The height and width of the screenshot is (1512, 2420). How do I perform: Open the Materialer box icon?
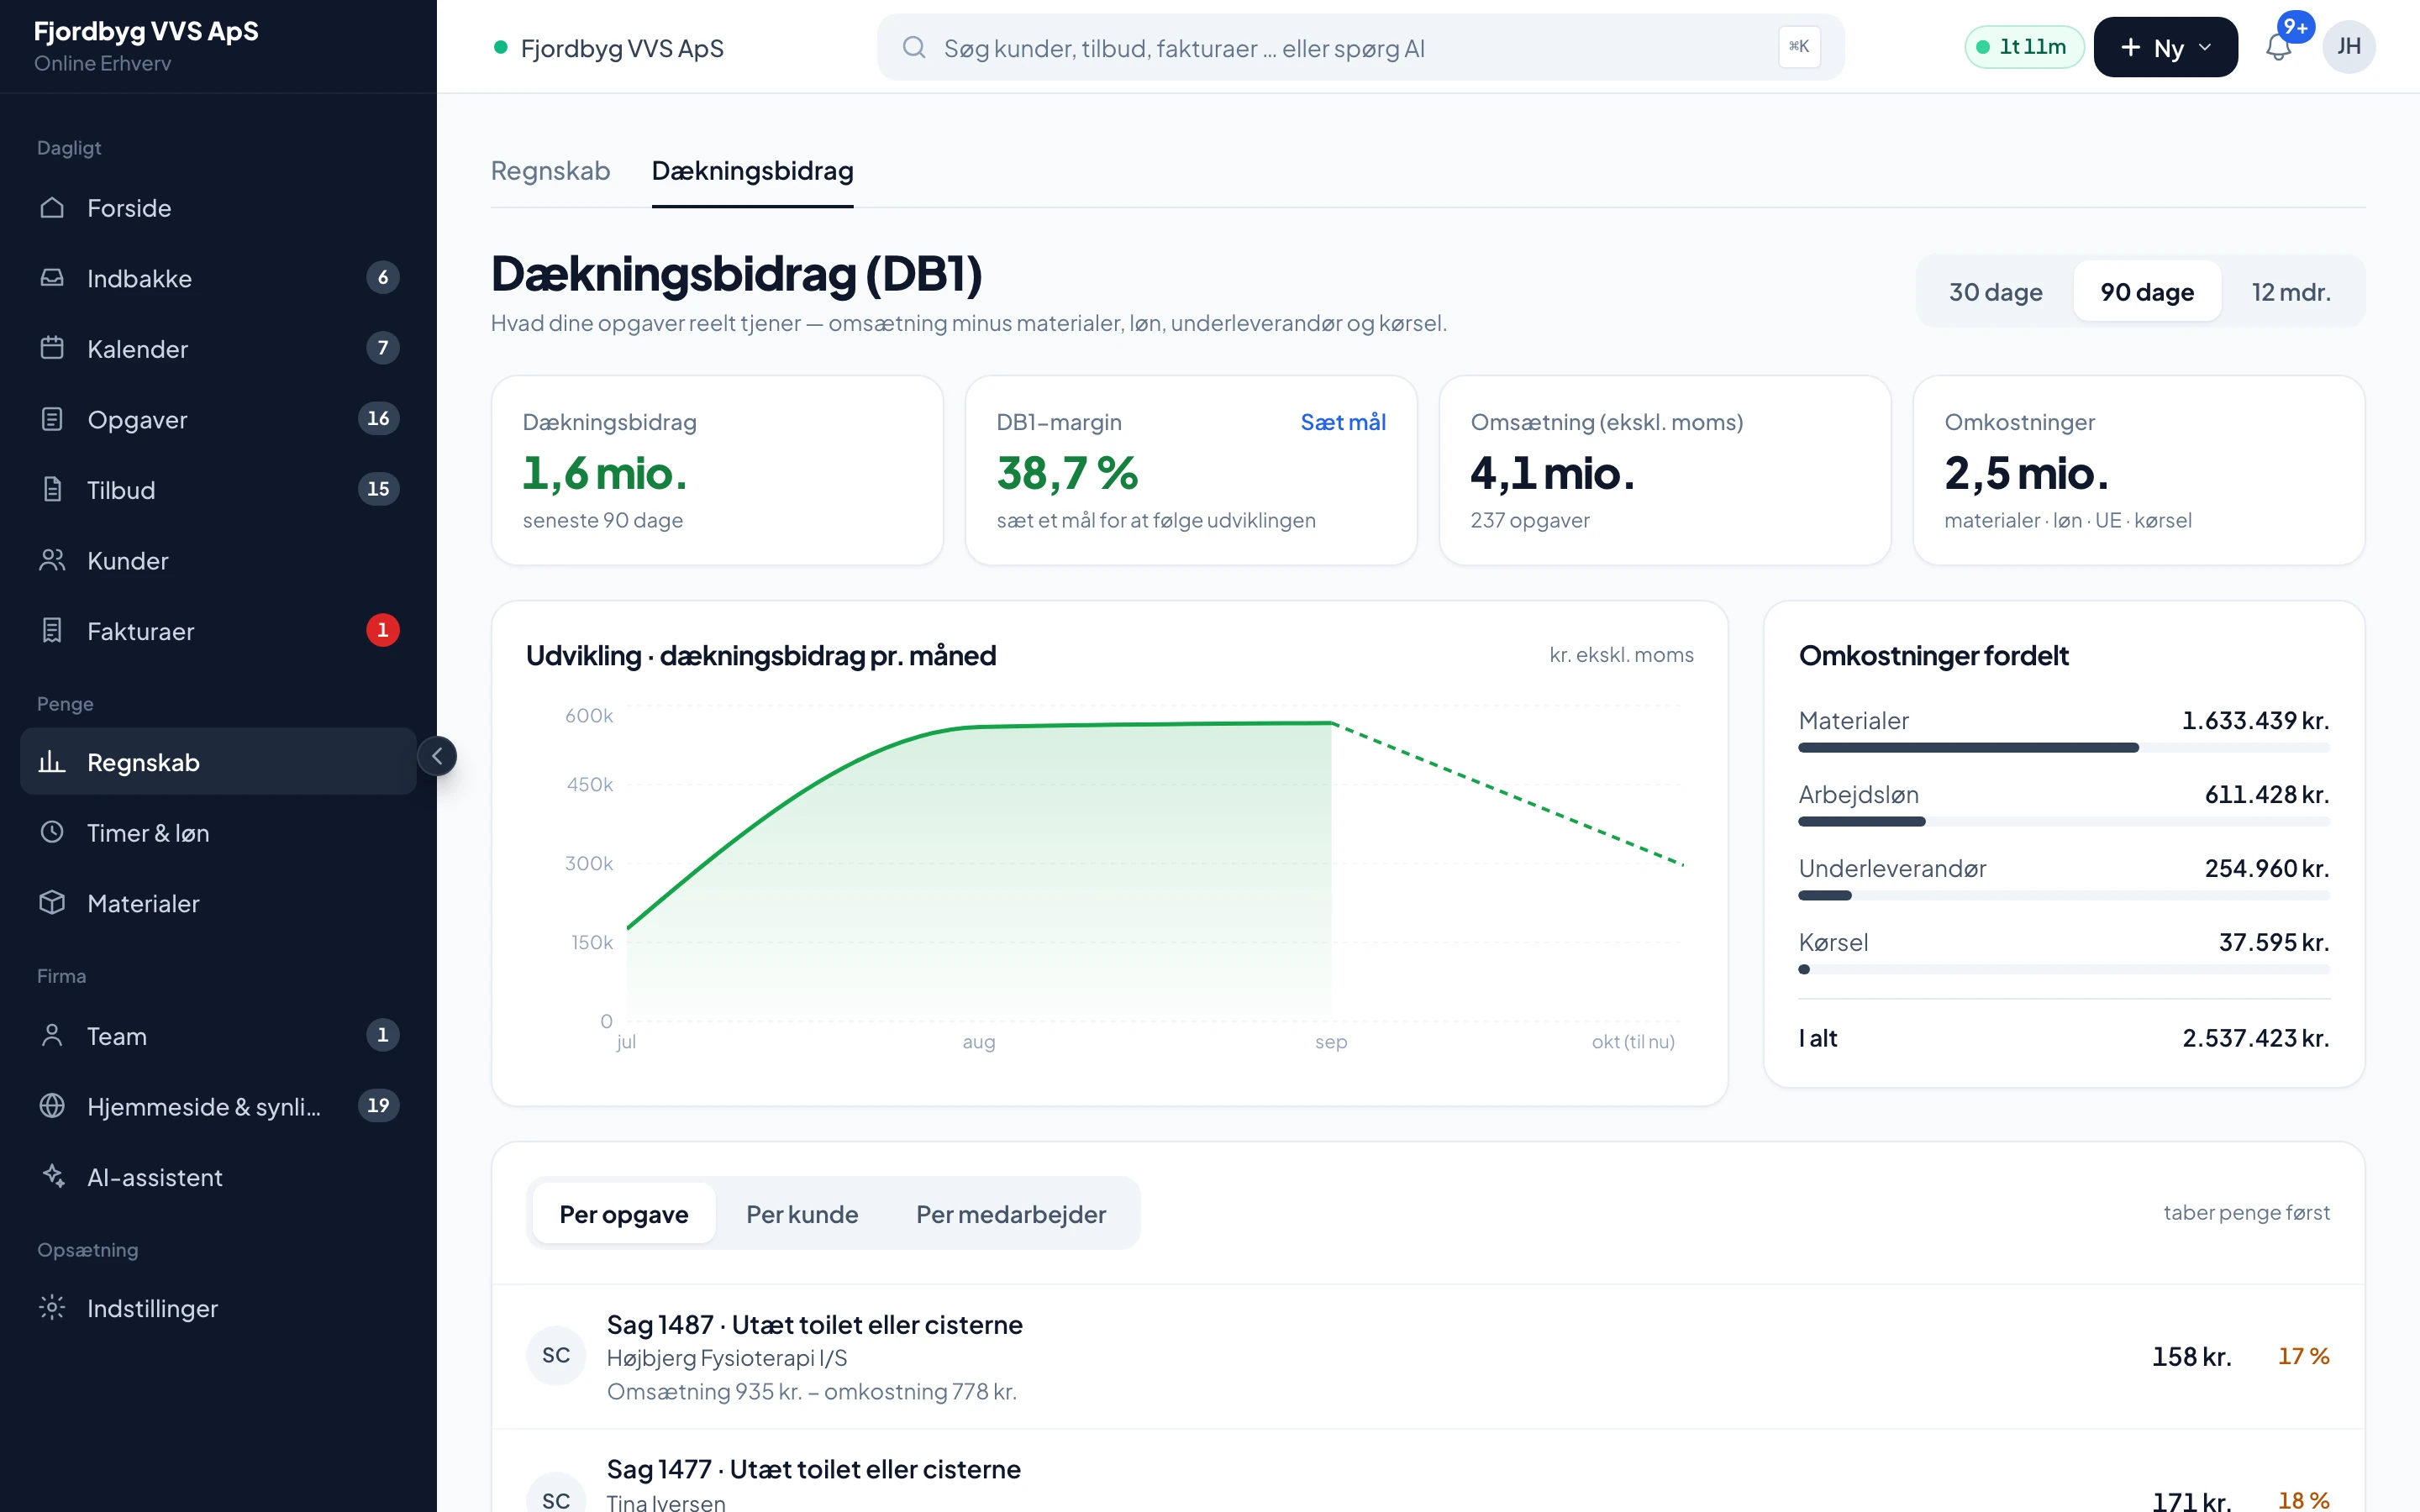[x=52, y=903]
